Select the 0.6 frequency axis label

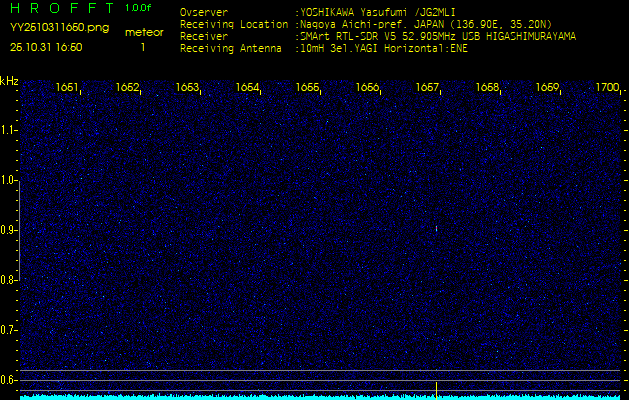coord(9,379)
